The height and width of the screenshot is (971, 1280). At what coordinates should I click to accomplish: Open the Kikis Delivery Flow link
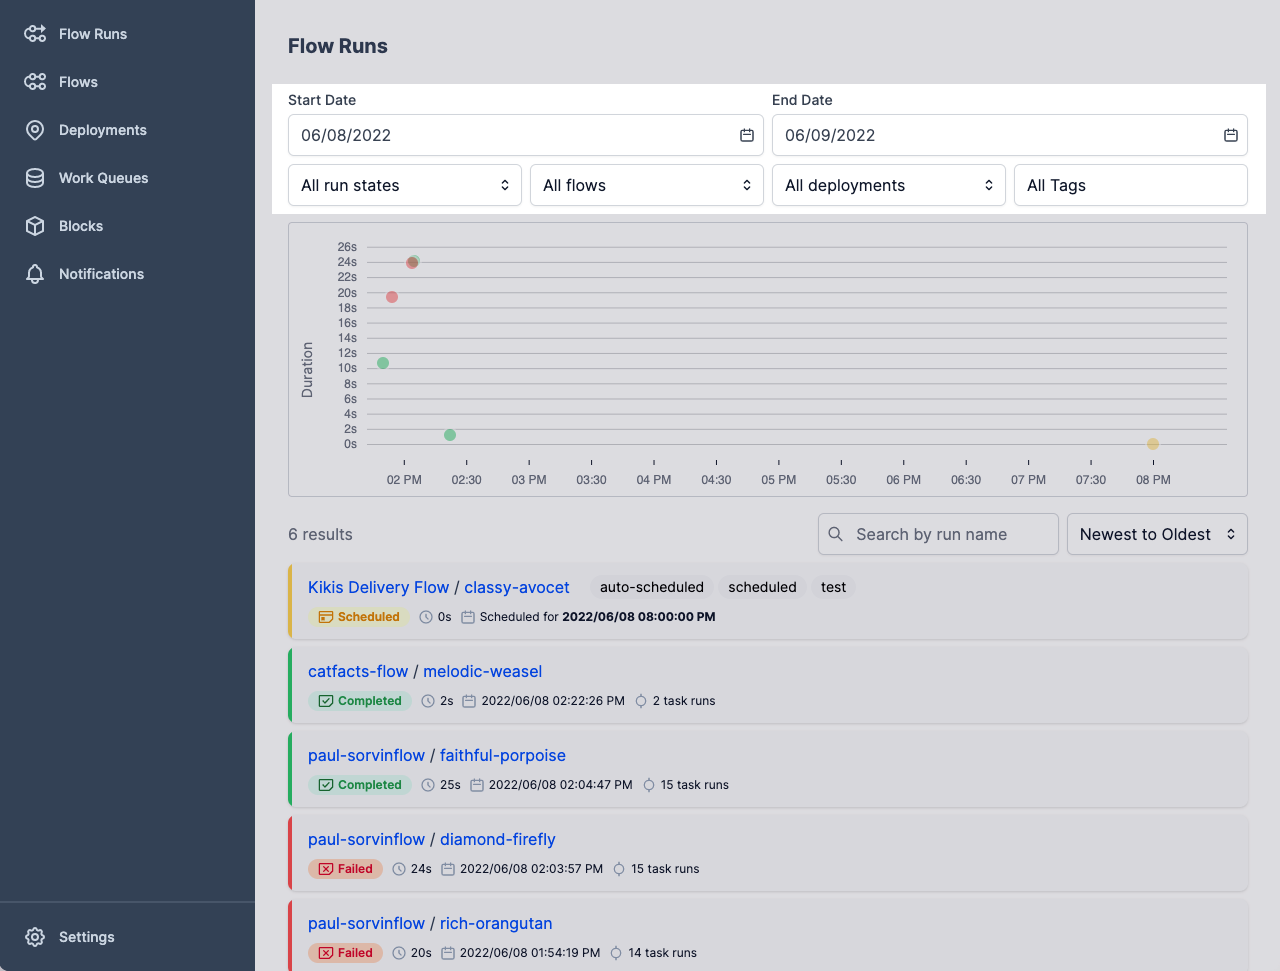379,587
